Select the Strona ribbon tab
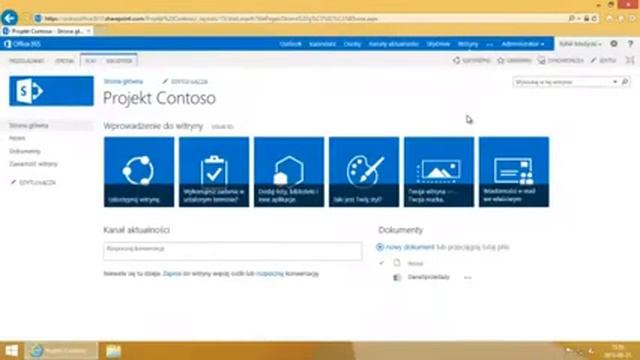This screenshot has height=360, width=640. tap(65, 61)
